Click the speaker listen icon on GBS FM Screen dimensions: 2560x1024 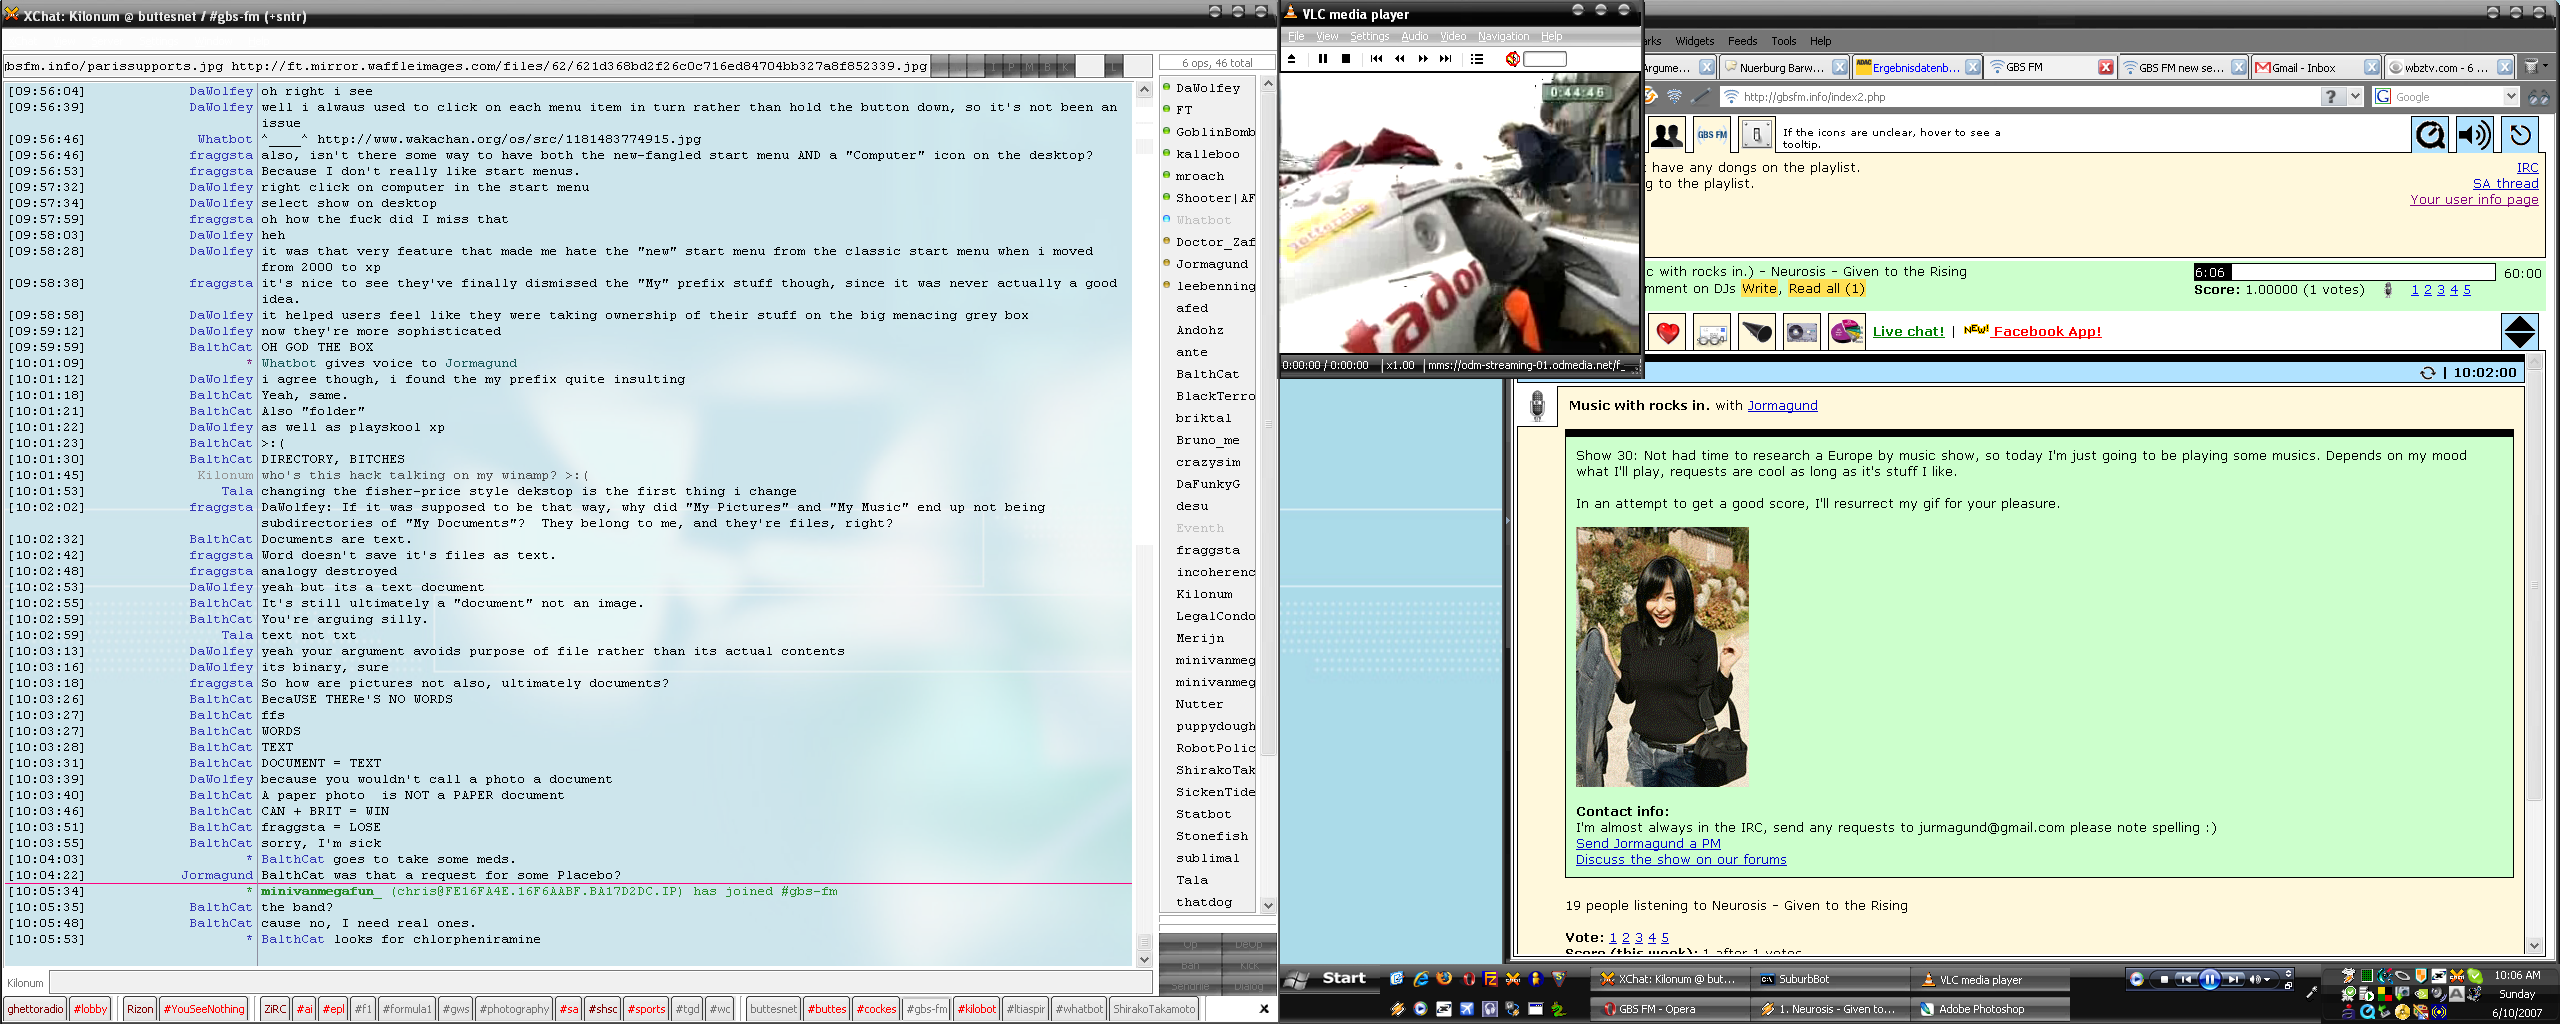2475,134
